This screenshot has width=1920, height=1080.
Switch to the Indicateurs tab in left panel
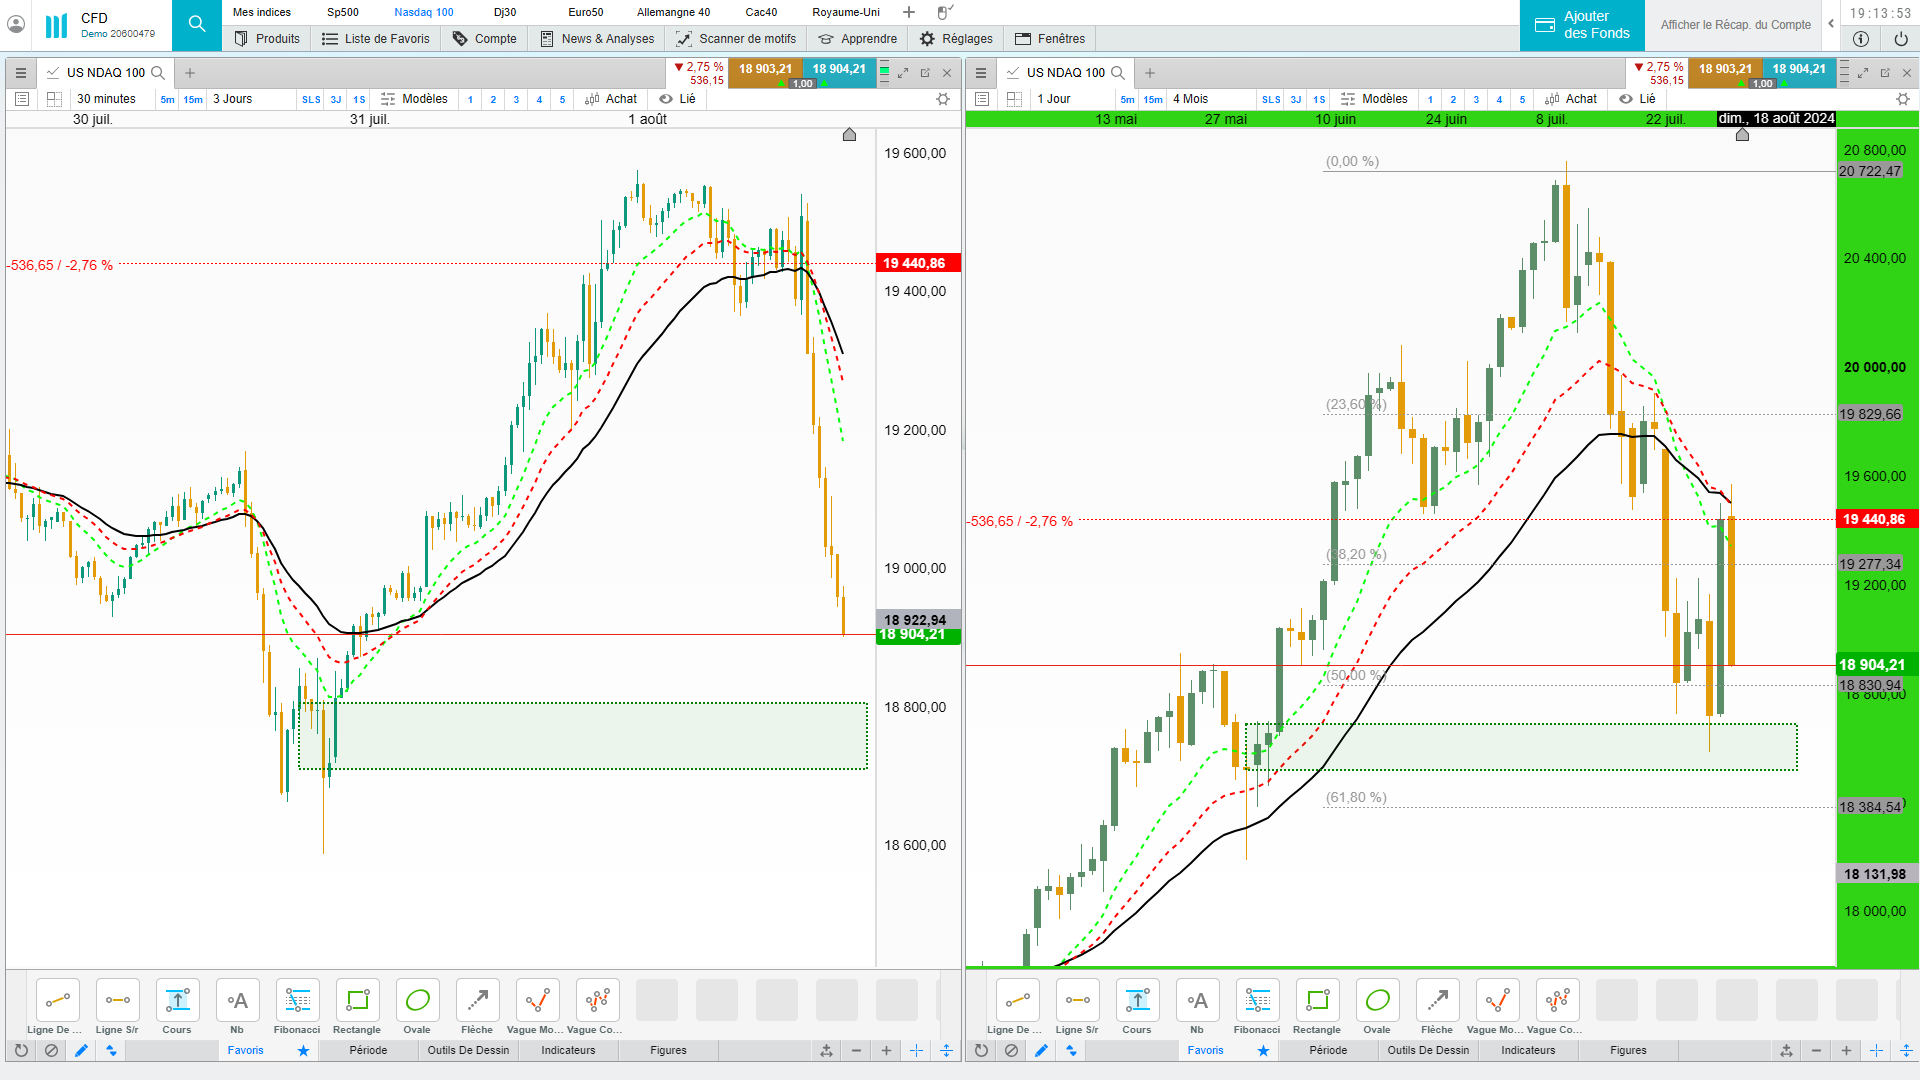[568, 1050]
